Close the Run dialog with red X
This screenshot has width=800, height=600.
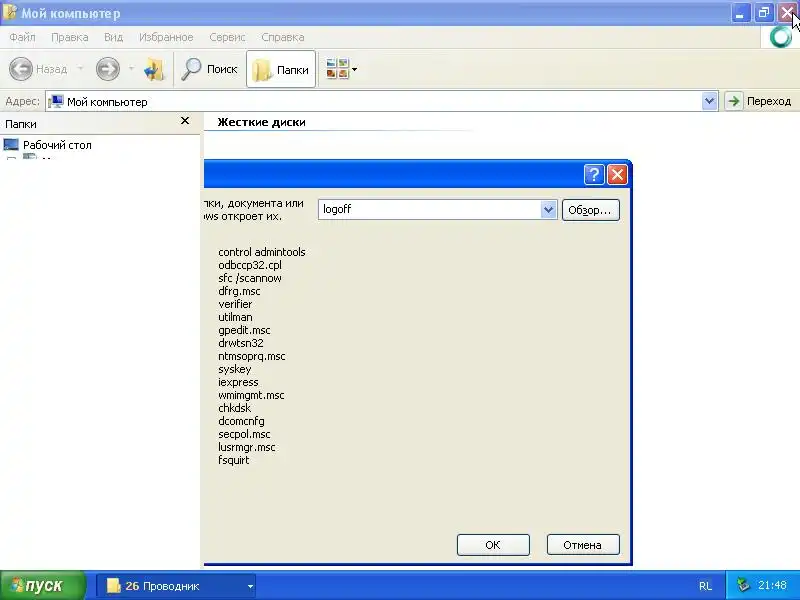tap(617, 174)
